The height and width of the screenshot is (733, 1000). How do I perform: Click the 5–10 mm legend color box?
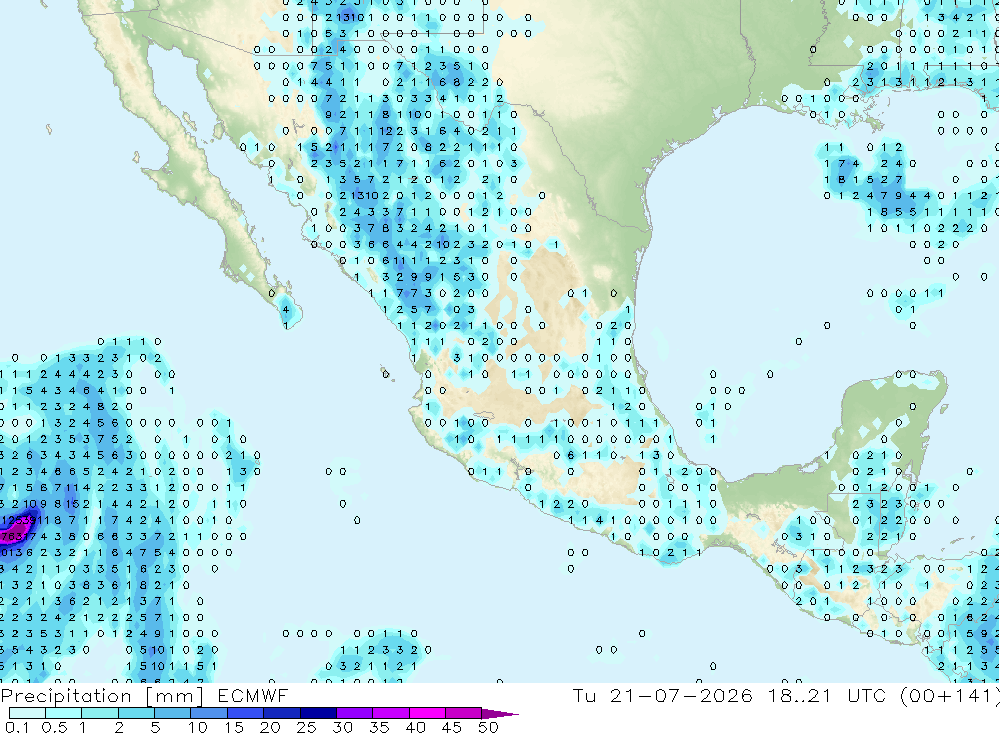click(x=173, y=713)
